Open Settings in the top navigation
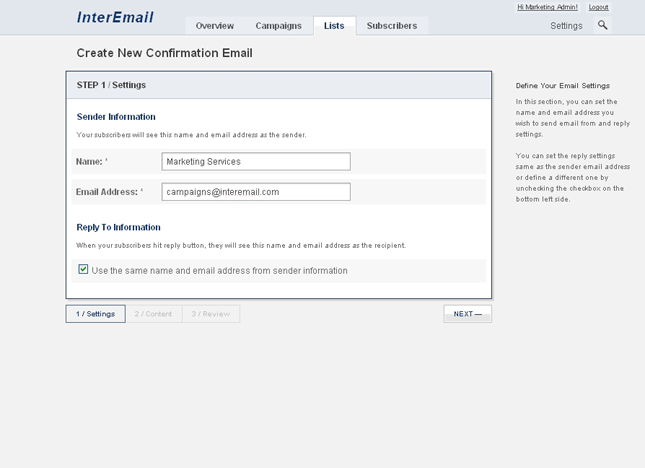The height and width of the screenshot is (468, 645). coord(566,26)
